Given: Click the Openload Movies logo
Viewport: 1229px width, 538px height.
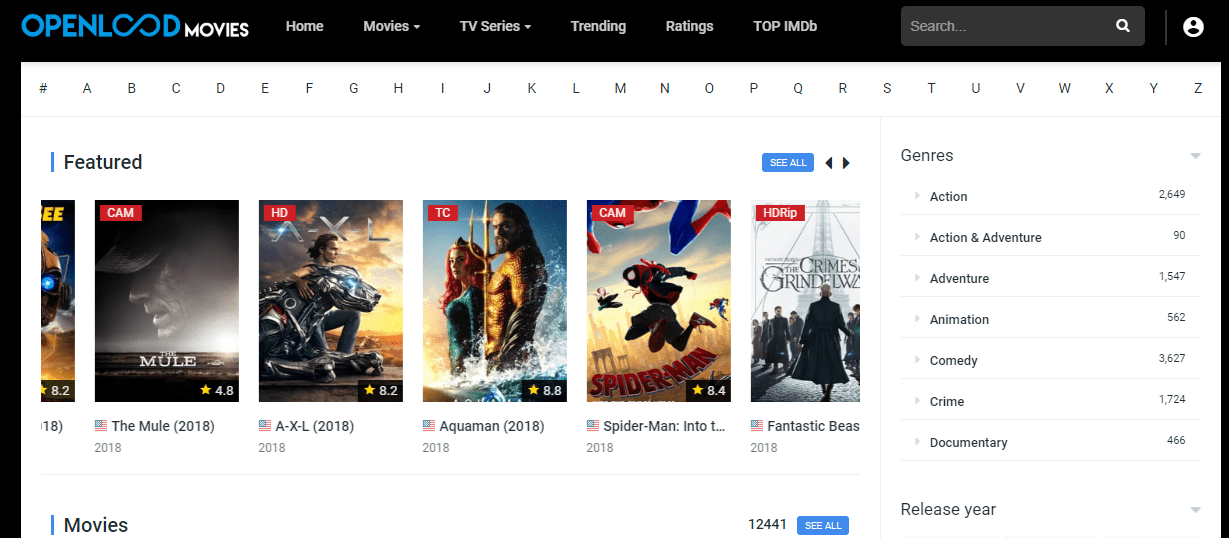Looking at the screenshot, I should [135, 26].
